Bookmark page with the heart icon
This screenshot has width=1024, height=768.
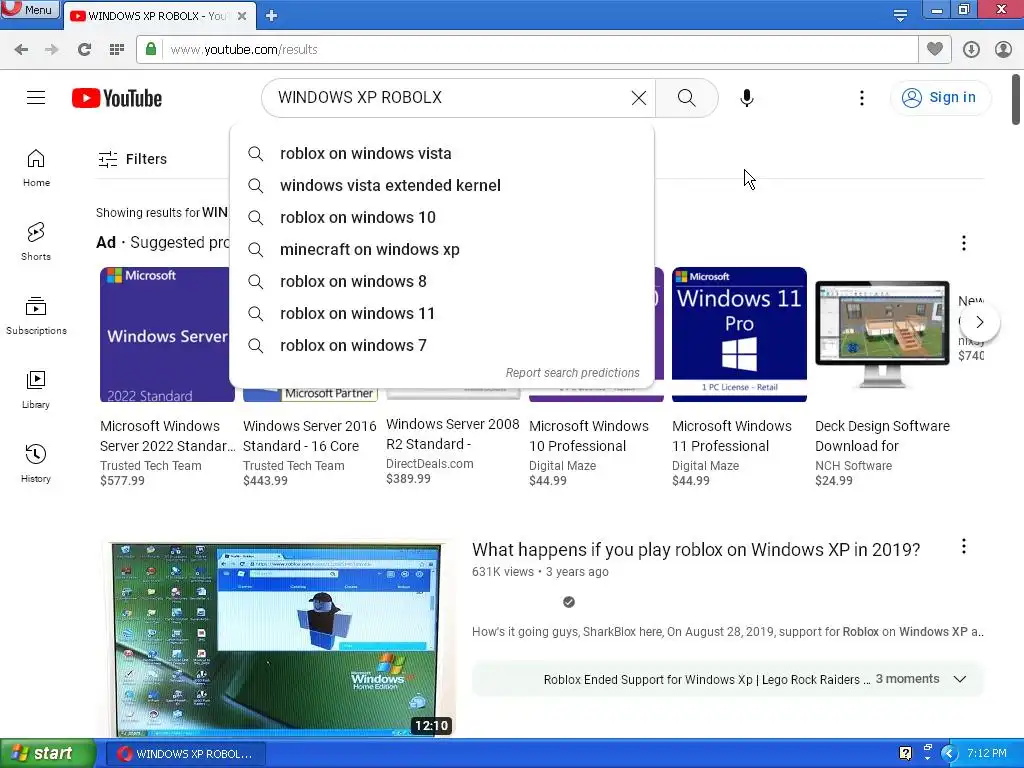pyautogui.click(x=935, y=49)
